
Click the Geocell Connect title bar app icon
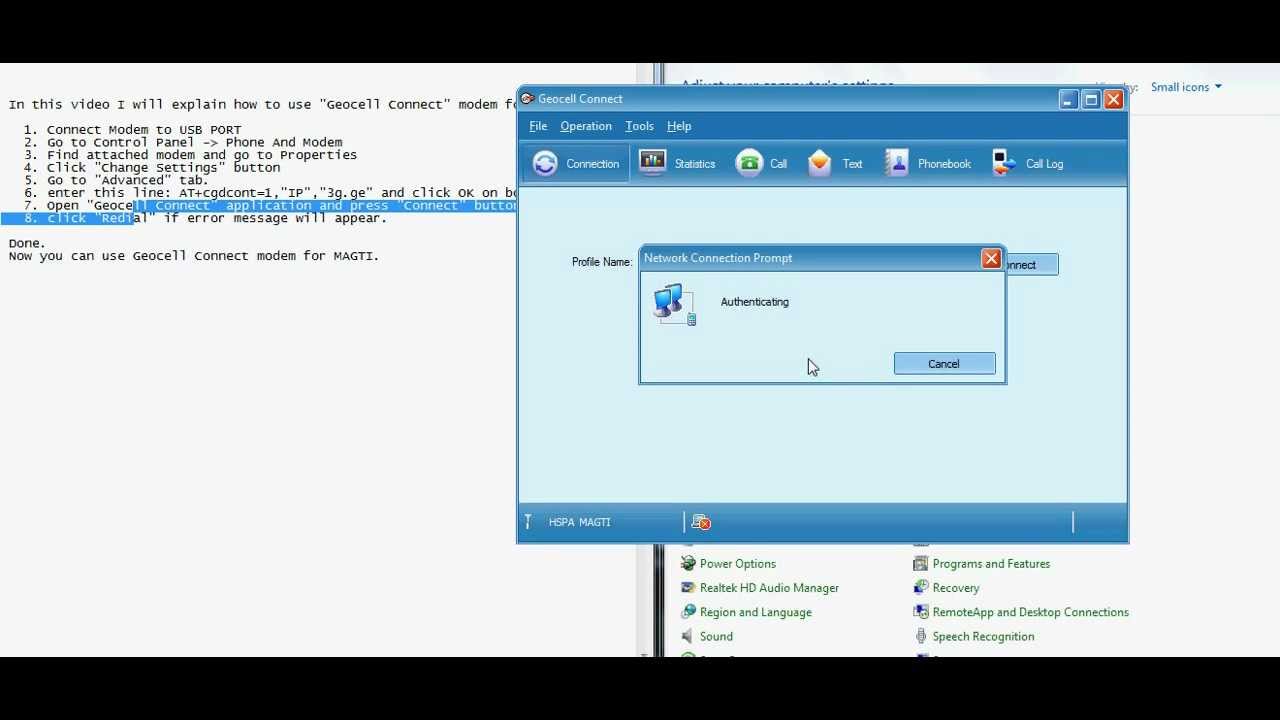pyautogui.click(x=527, y=99)
